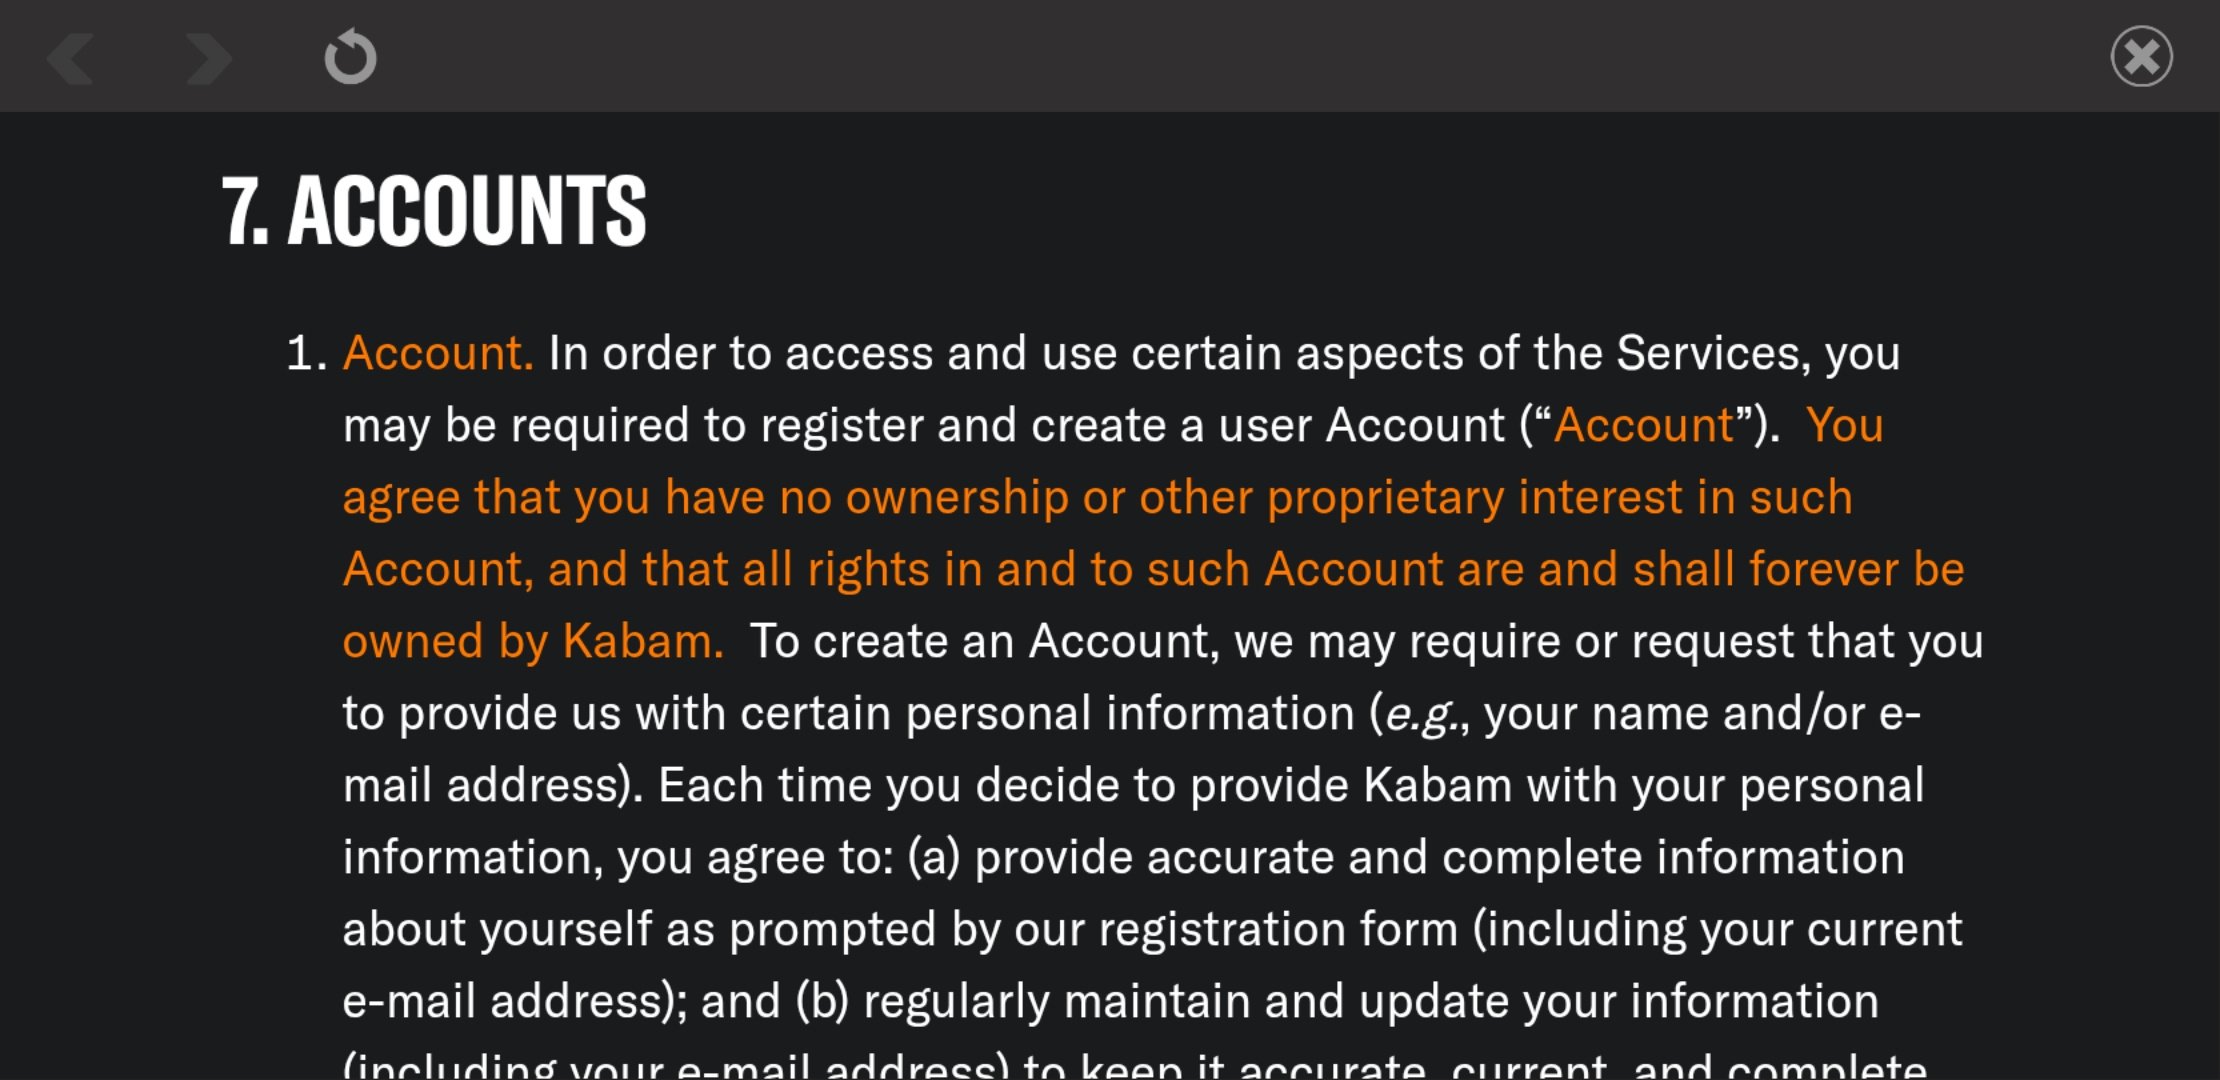This screenshot has height=1080, width=2220.
Task: Select the orange "Account." label in item 1
Action: point(438,353)
